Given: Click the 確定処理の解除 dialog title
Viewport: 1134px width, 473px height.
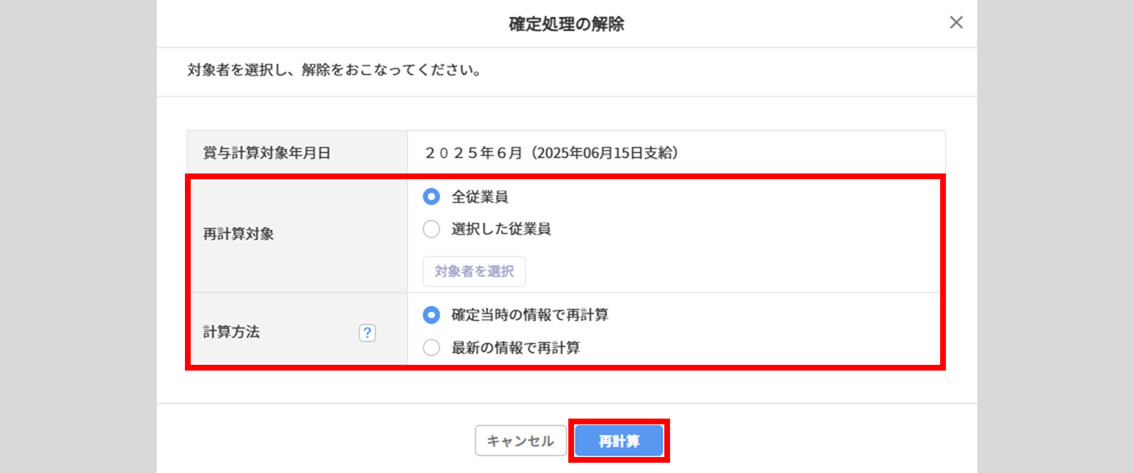Looking at the screenshot, I should click(566, 24).
